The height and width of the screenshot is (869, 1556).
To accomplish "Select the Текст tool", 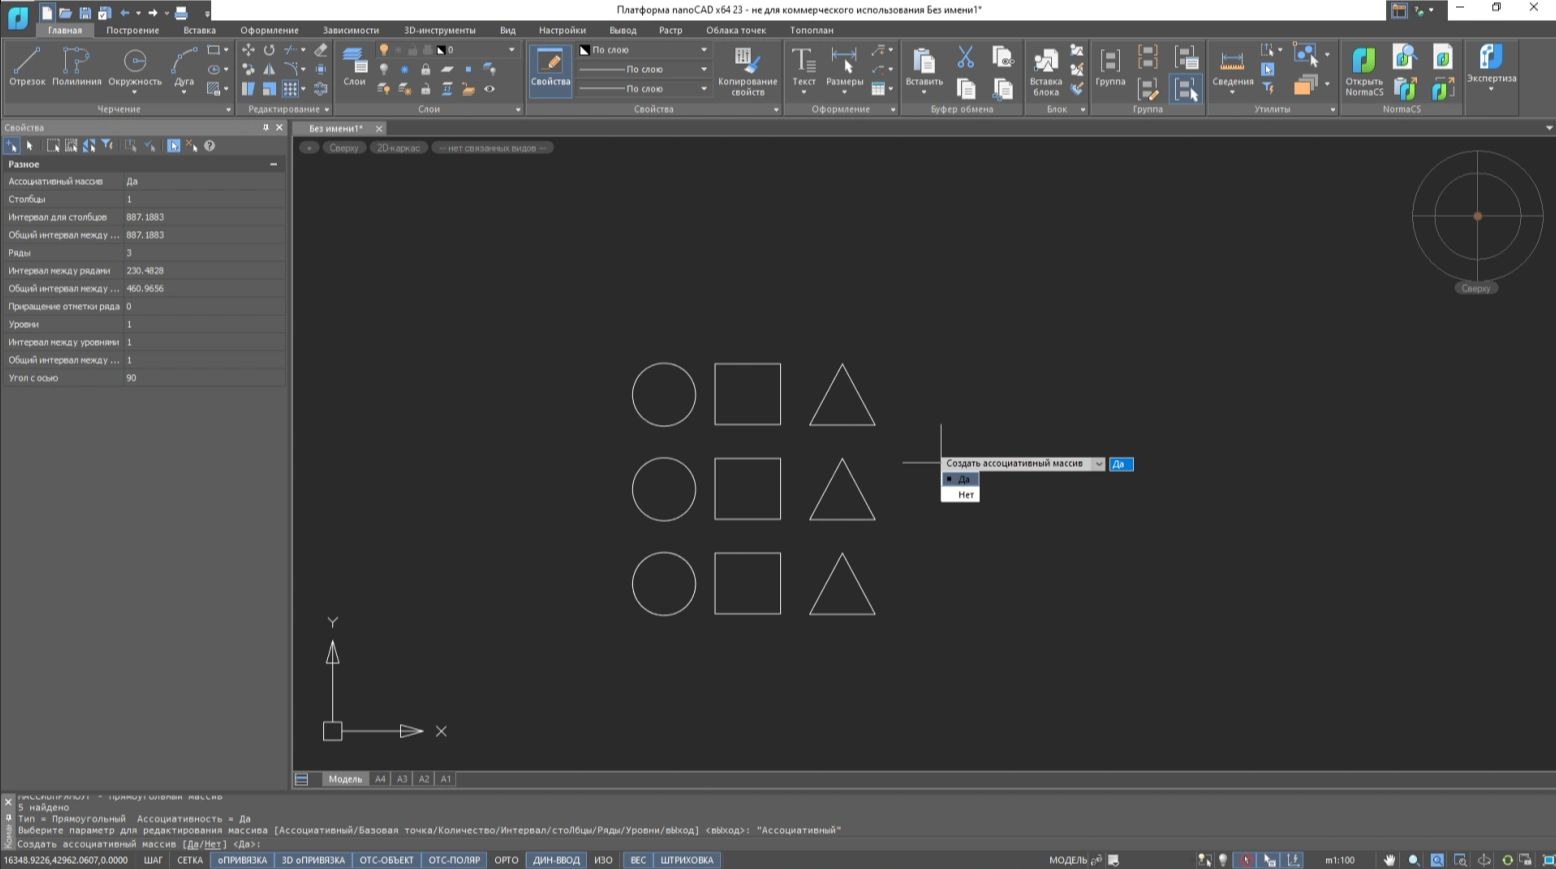I will pyautogui.click(x=804, y=70).
